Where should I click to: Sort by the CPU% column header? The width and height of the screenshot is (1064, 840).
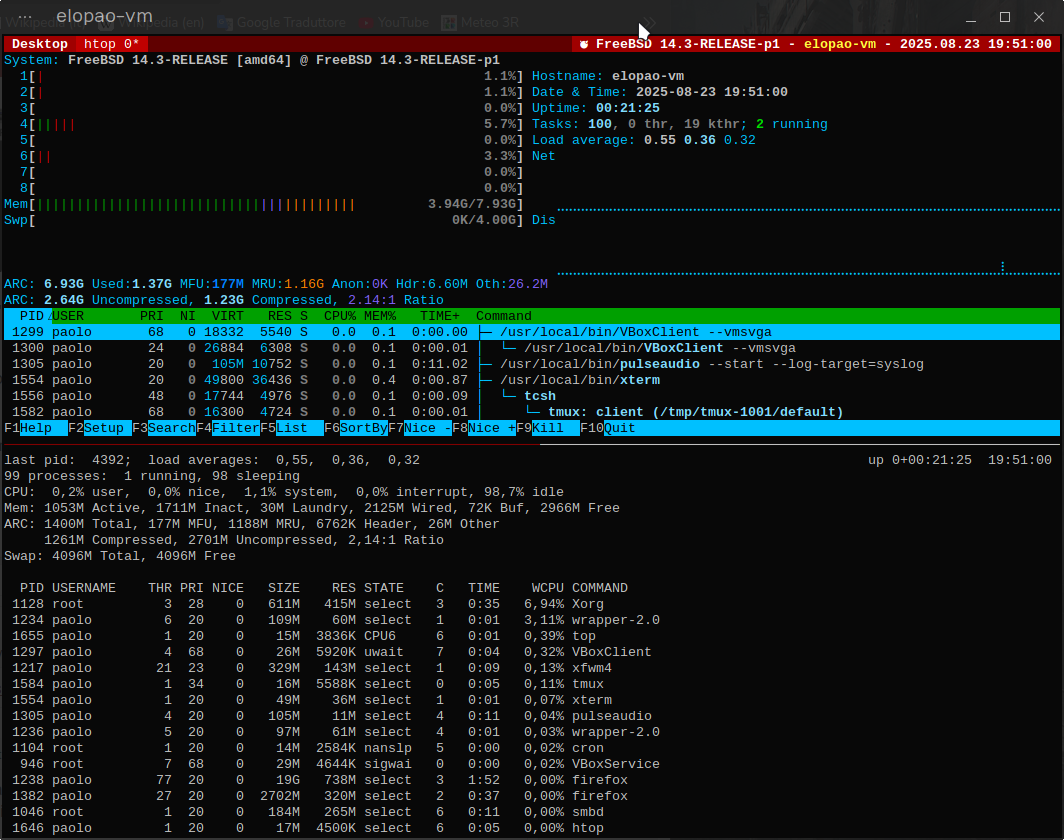pos(340,316)
